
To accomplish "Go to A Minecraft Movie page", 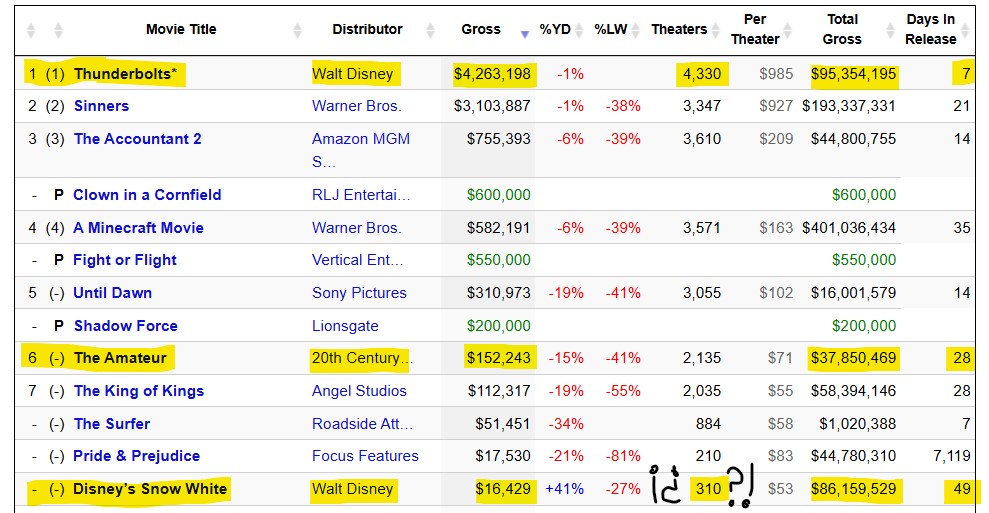I will (138, 228).
